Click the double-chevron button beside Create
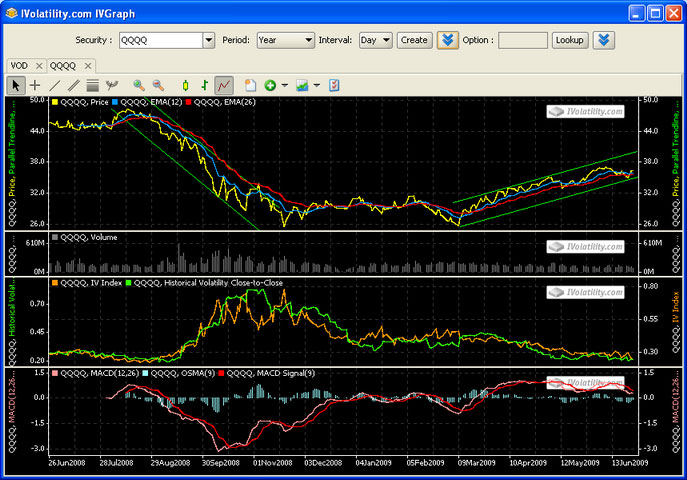The width and height of the screenshot is (687, 480). pos(447,40)
